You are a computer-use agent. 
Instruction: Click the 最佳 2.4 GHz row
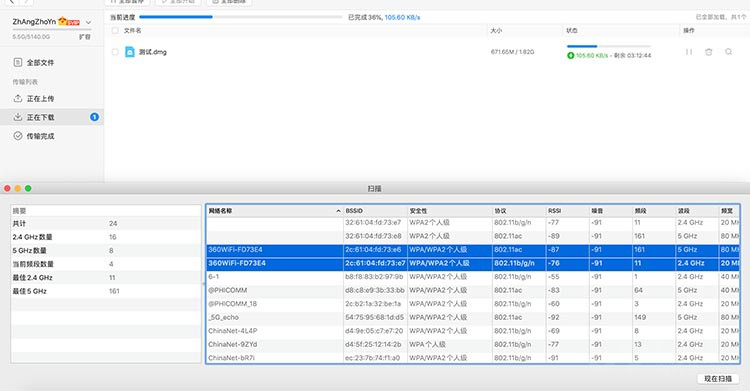click(106, 278)
